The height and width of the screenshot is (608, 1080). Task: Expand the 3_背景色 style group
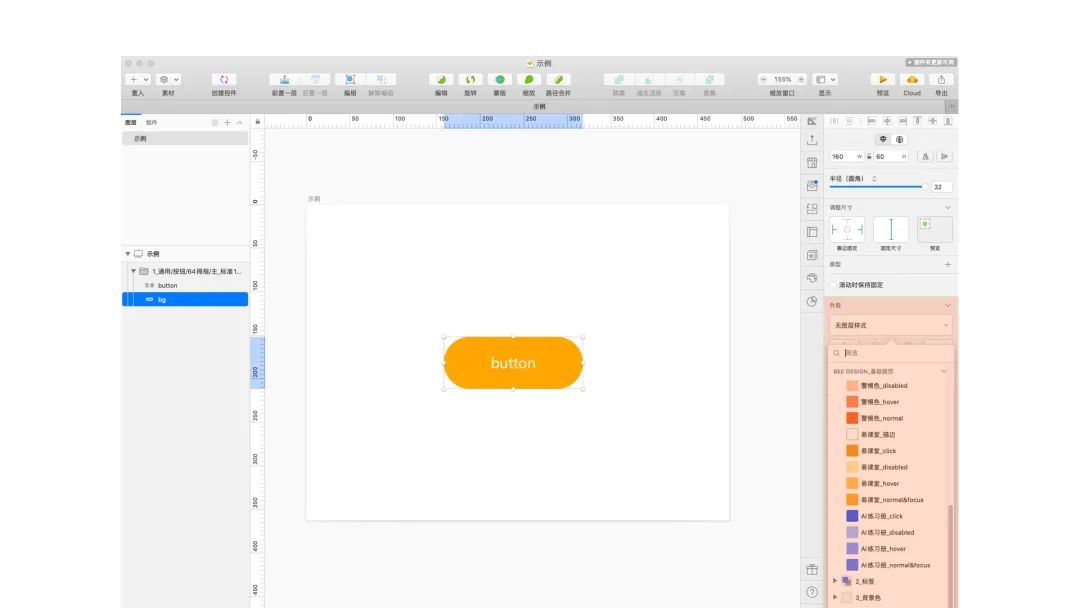coord(835,598)
